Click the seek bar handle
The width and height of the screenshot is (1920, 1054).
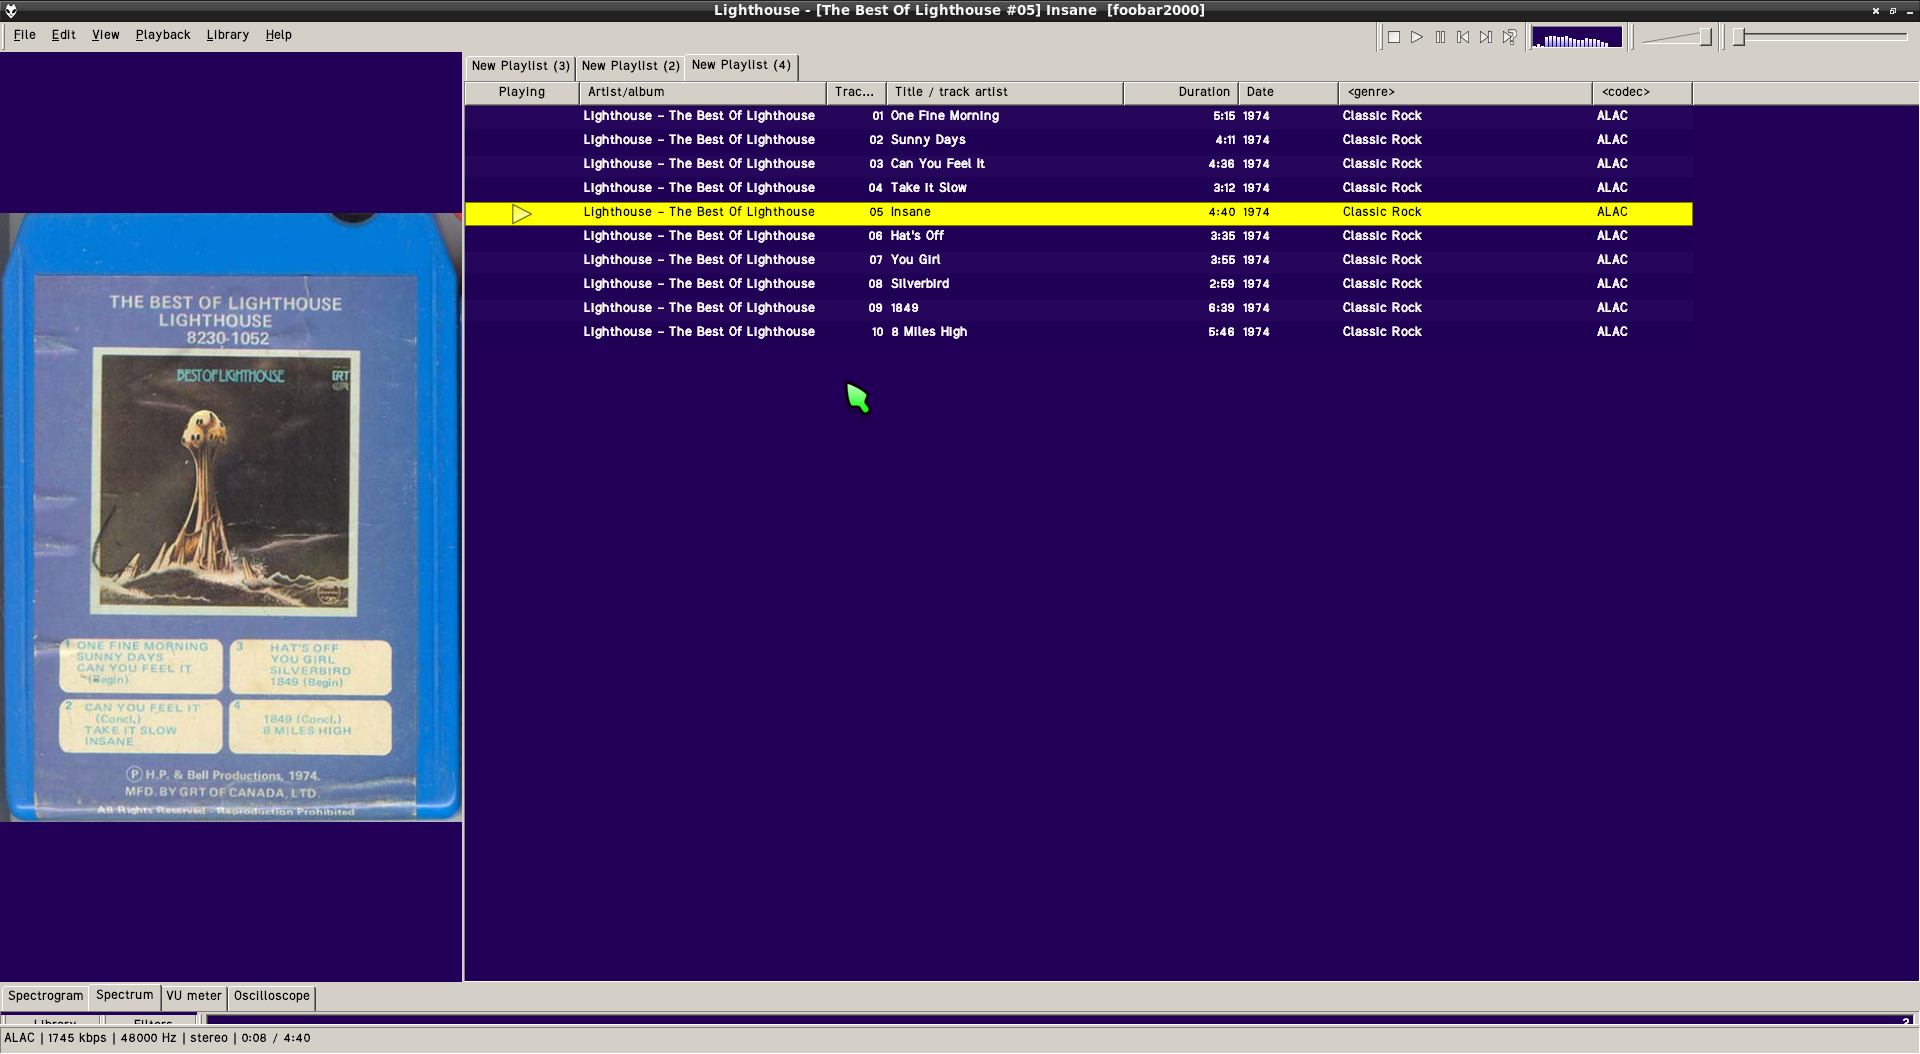click(1740, 37)
